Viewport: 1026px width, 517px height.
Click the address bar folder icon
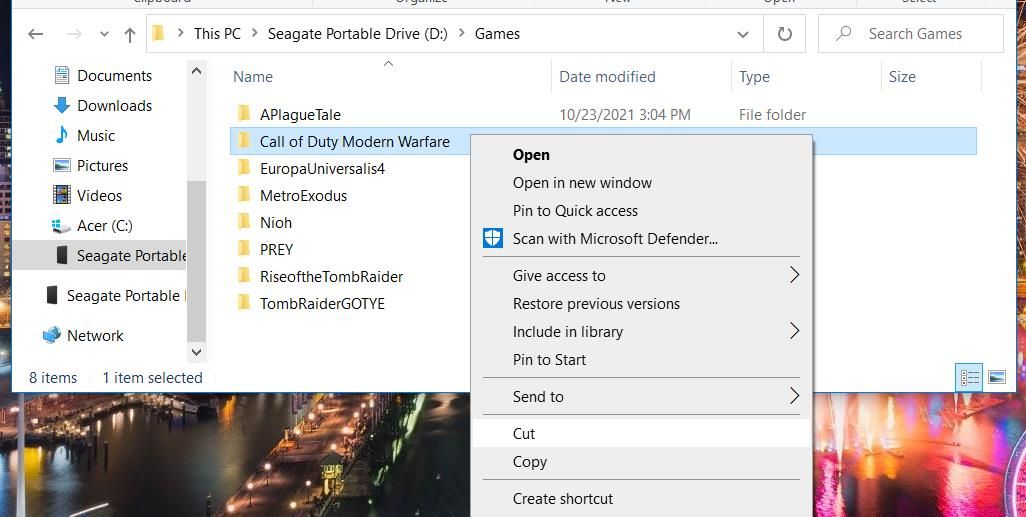pyautogui.click(x=158, y=33)
